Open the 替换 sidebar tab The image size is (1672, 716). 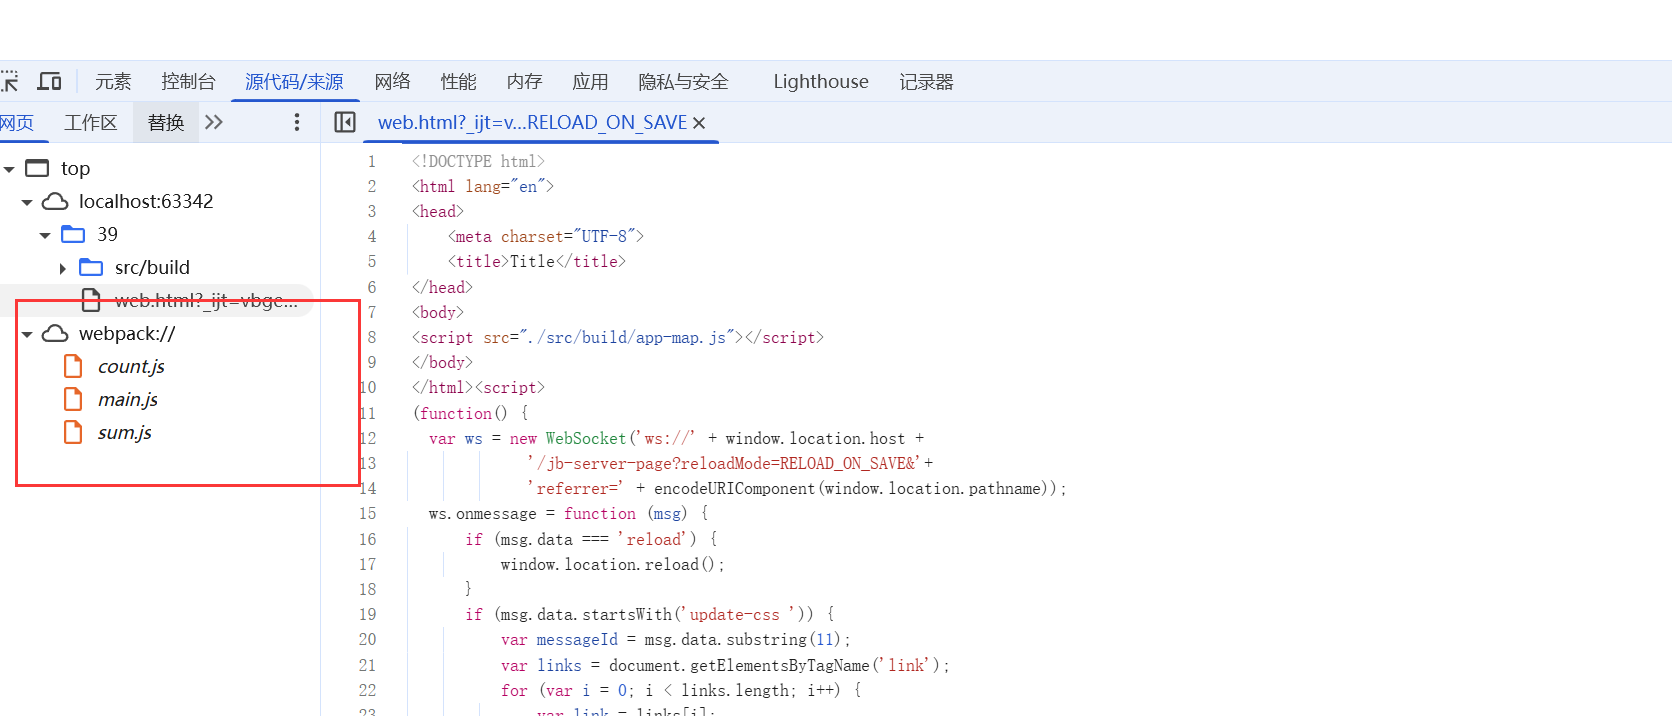point(166,122)
